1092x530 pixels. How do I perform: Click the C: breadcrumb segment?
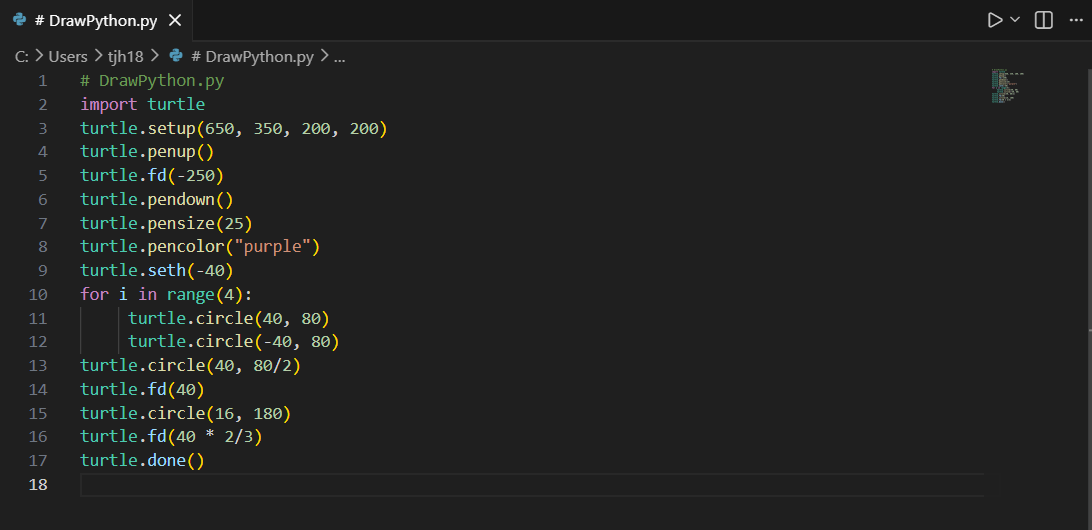22,56
